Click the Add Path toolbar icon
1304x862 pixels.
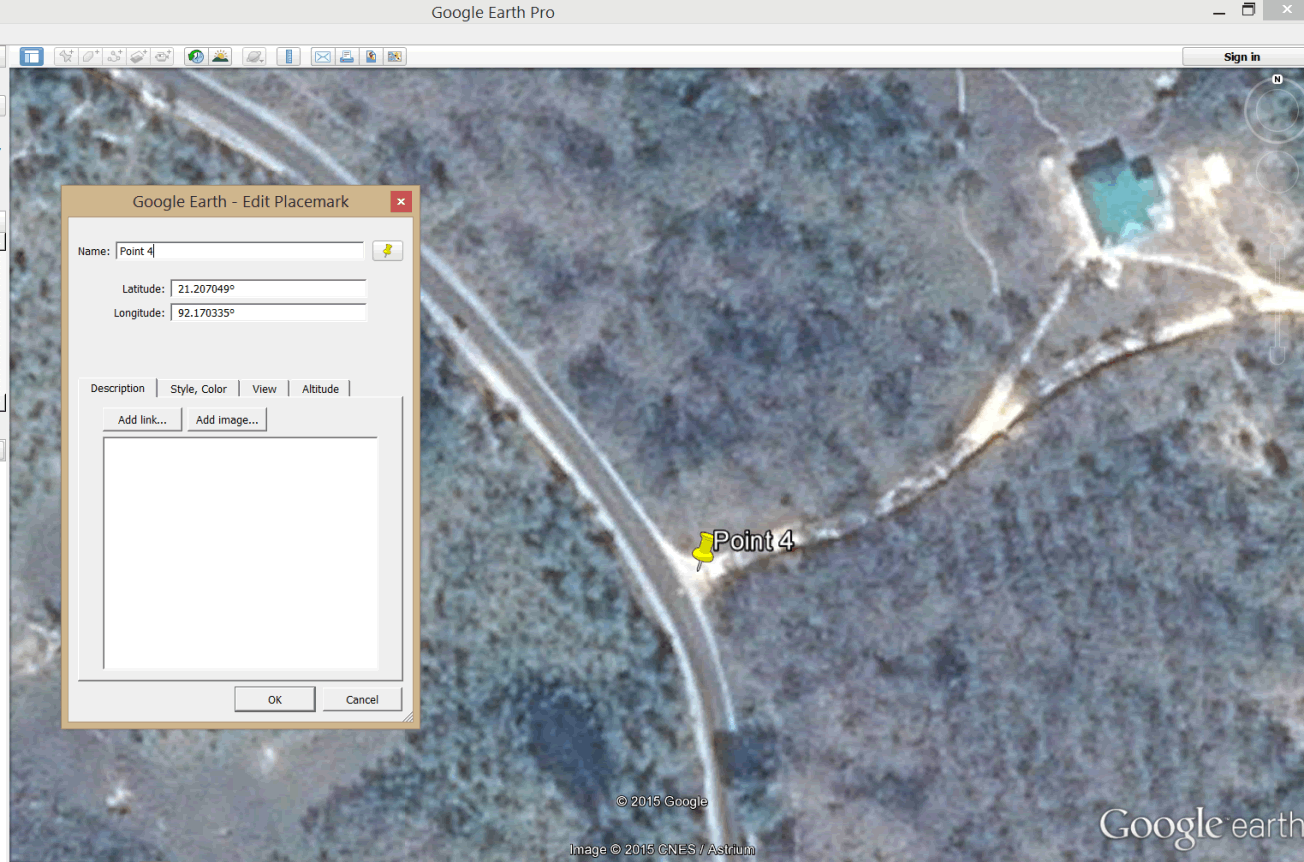click(114, 56)
